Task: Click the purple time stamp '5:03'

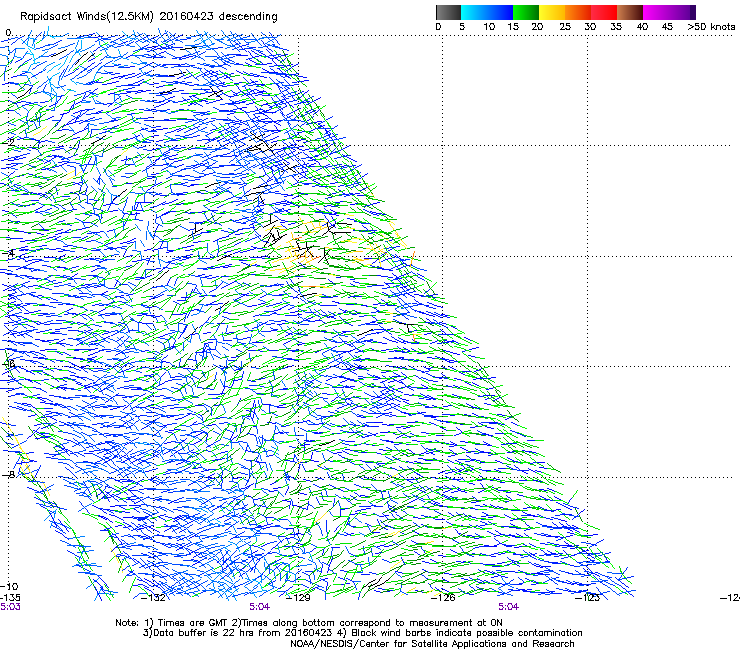Action: pos(10,607)
